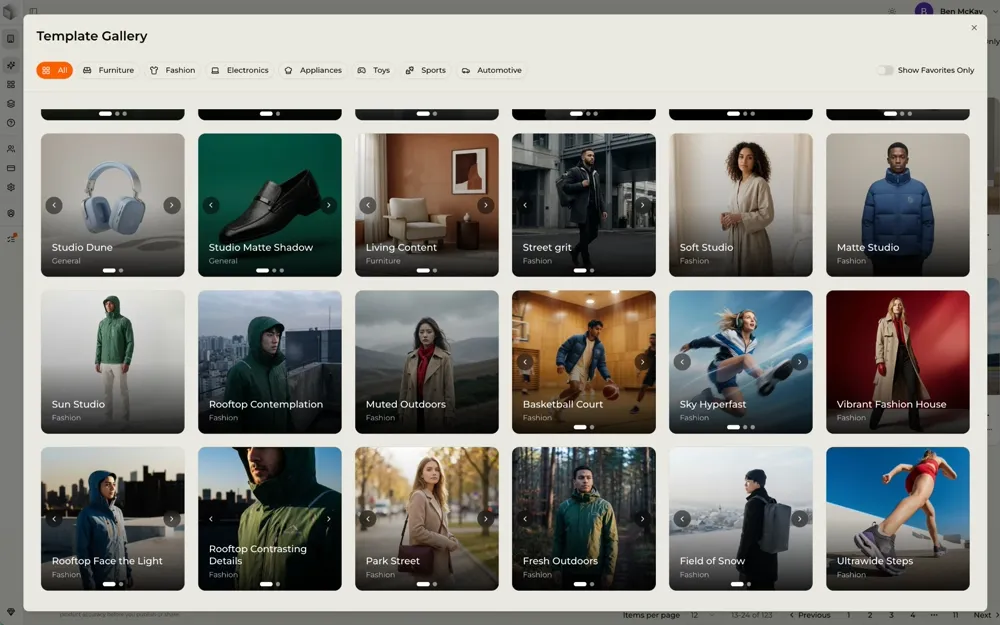This screenshot has width=1000, height=625.
Task: Click the Previous page link in background
Action: pyautogui.click(x=810, y=615)
